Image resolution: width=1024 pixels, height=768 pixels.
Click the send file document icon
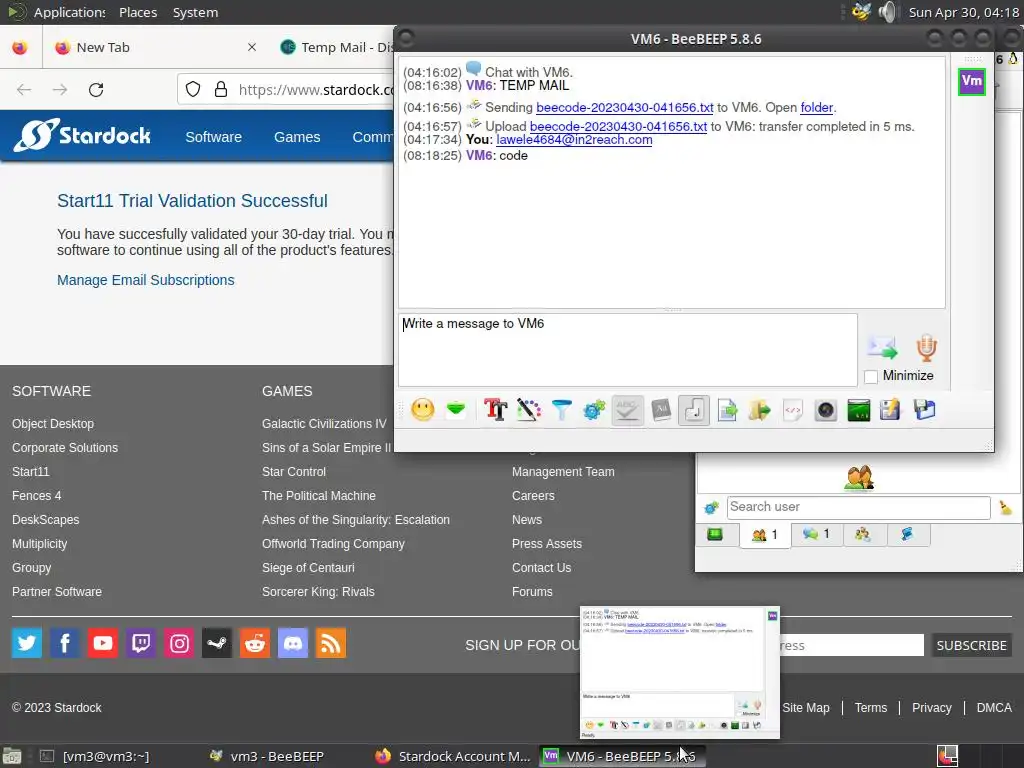point(727,410)
